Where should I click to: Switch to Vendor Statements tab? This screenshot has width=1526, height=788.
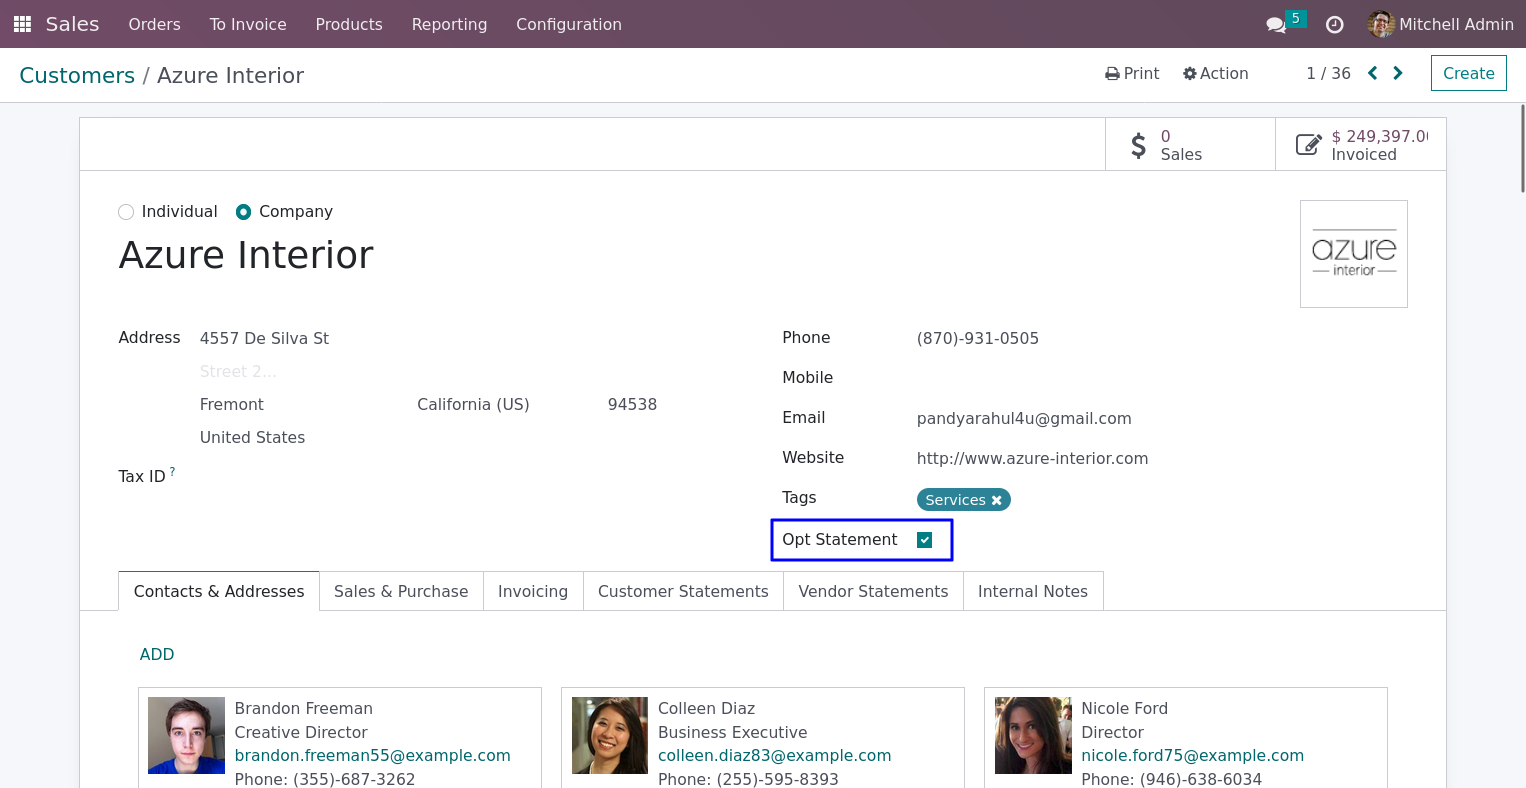tap(873, 591)
